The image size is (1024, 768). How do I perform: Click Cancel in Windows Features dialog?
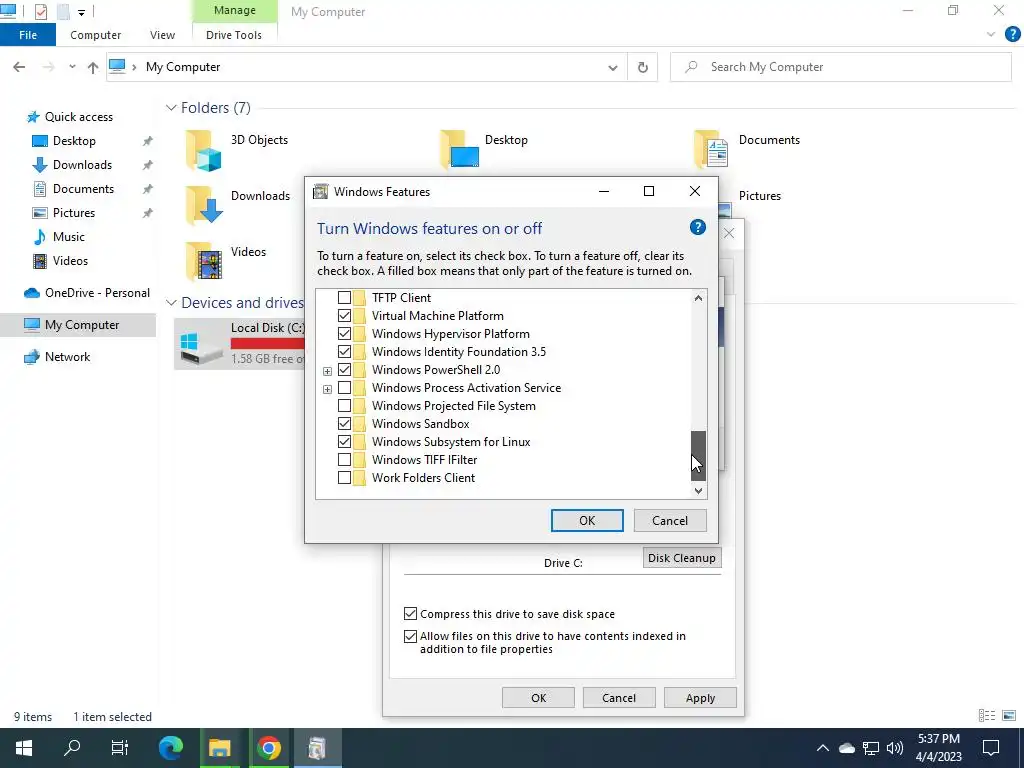coord(670,520)
